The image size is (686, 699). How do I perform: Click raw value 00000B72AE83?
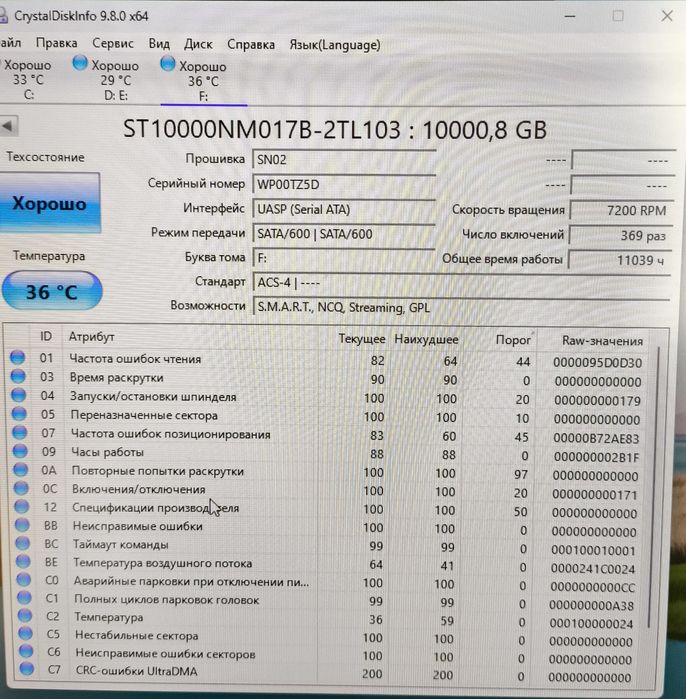point(596,438)
